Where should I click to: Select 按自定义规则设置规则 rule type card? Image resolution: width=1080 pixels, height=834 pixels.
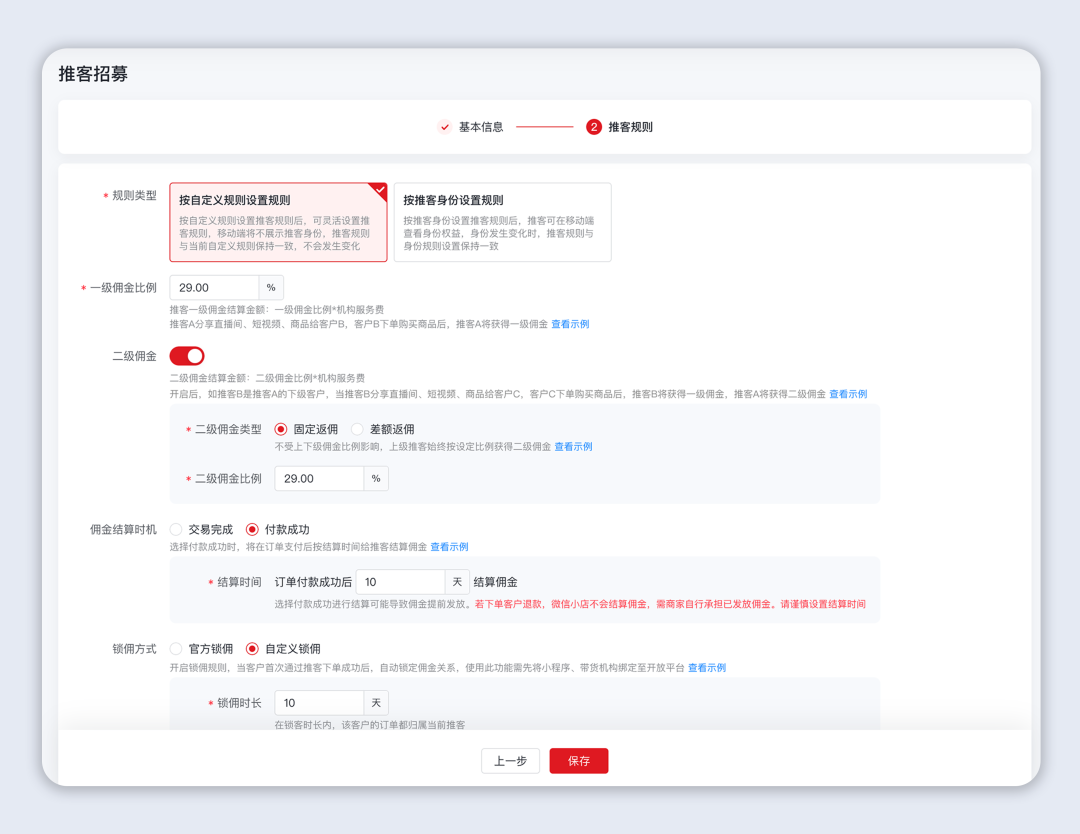(x=278, y=222)
